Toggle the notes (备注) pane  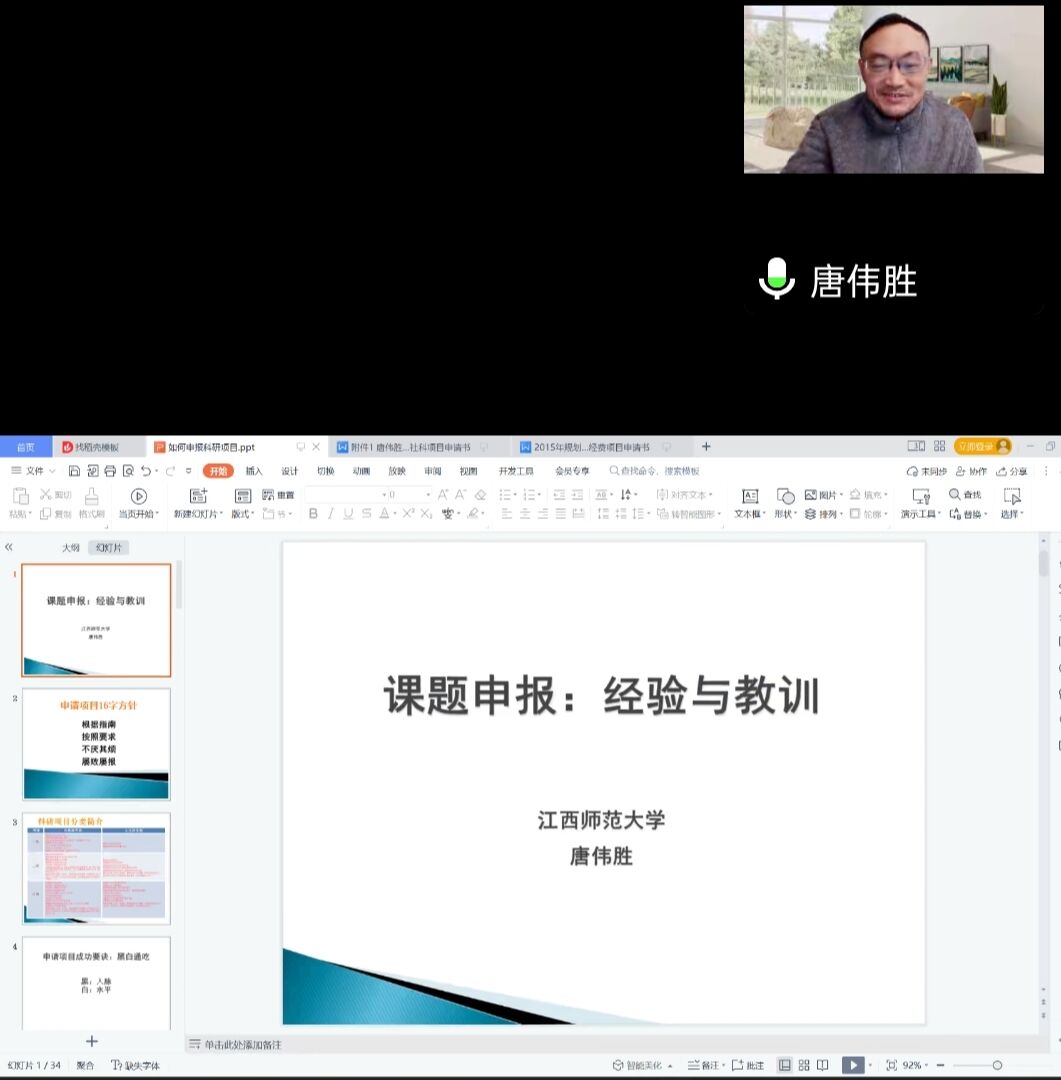pyautogui.click(x=703, y=1065)
